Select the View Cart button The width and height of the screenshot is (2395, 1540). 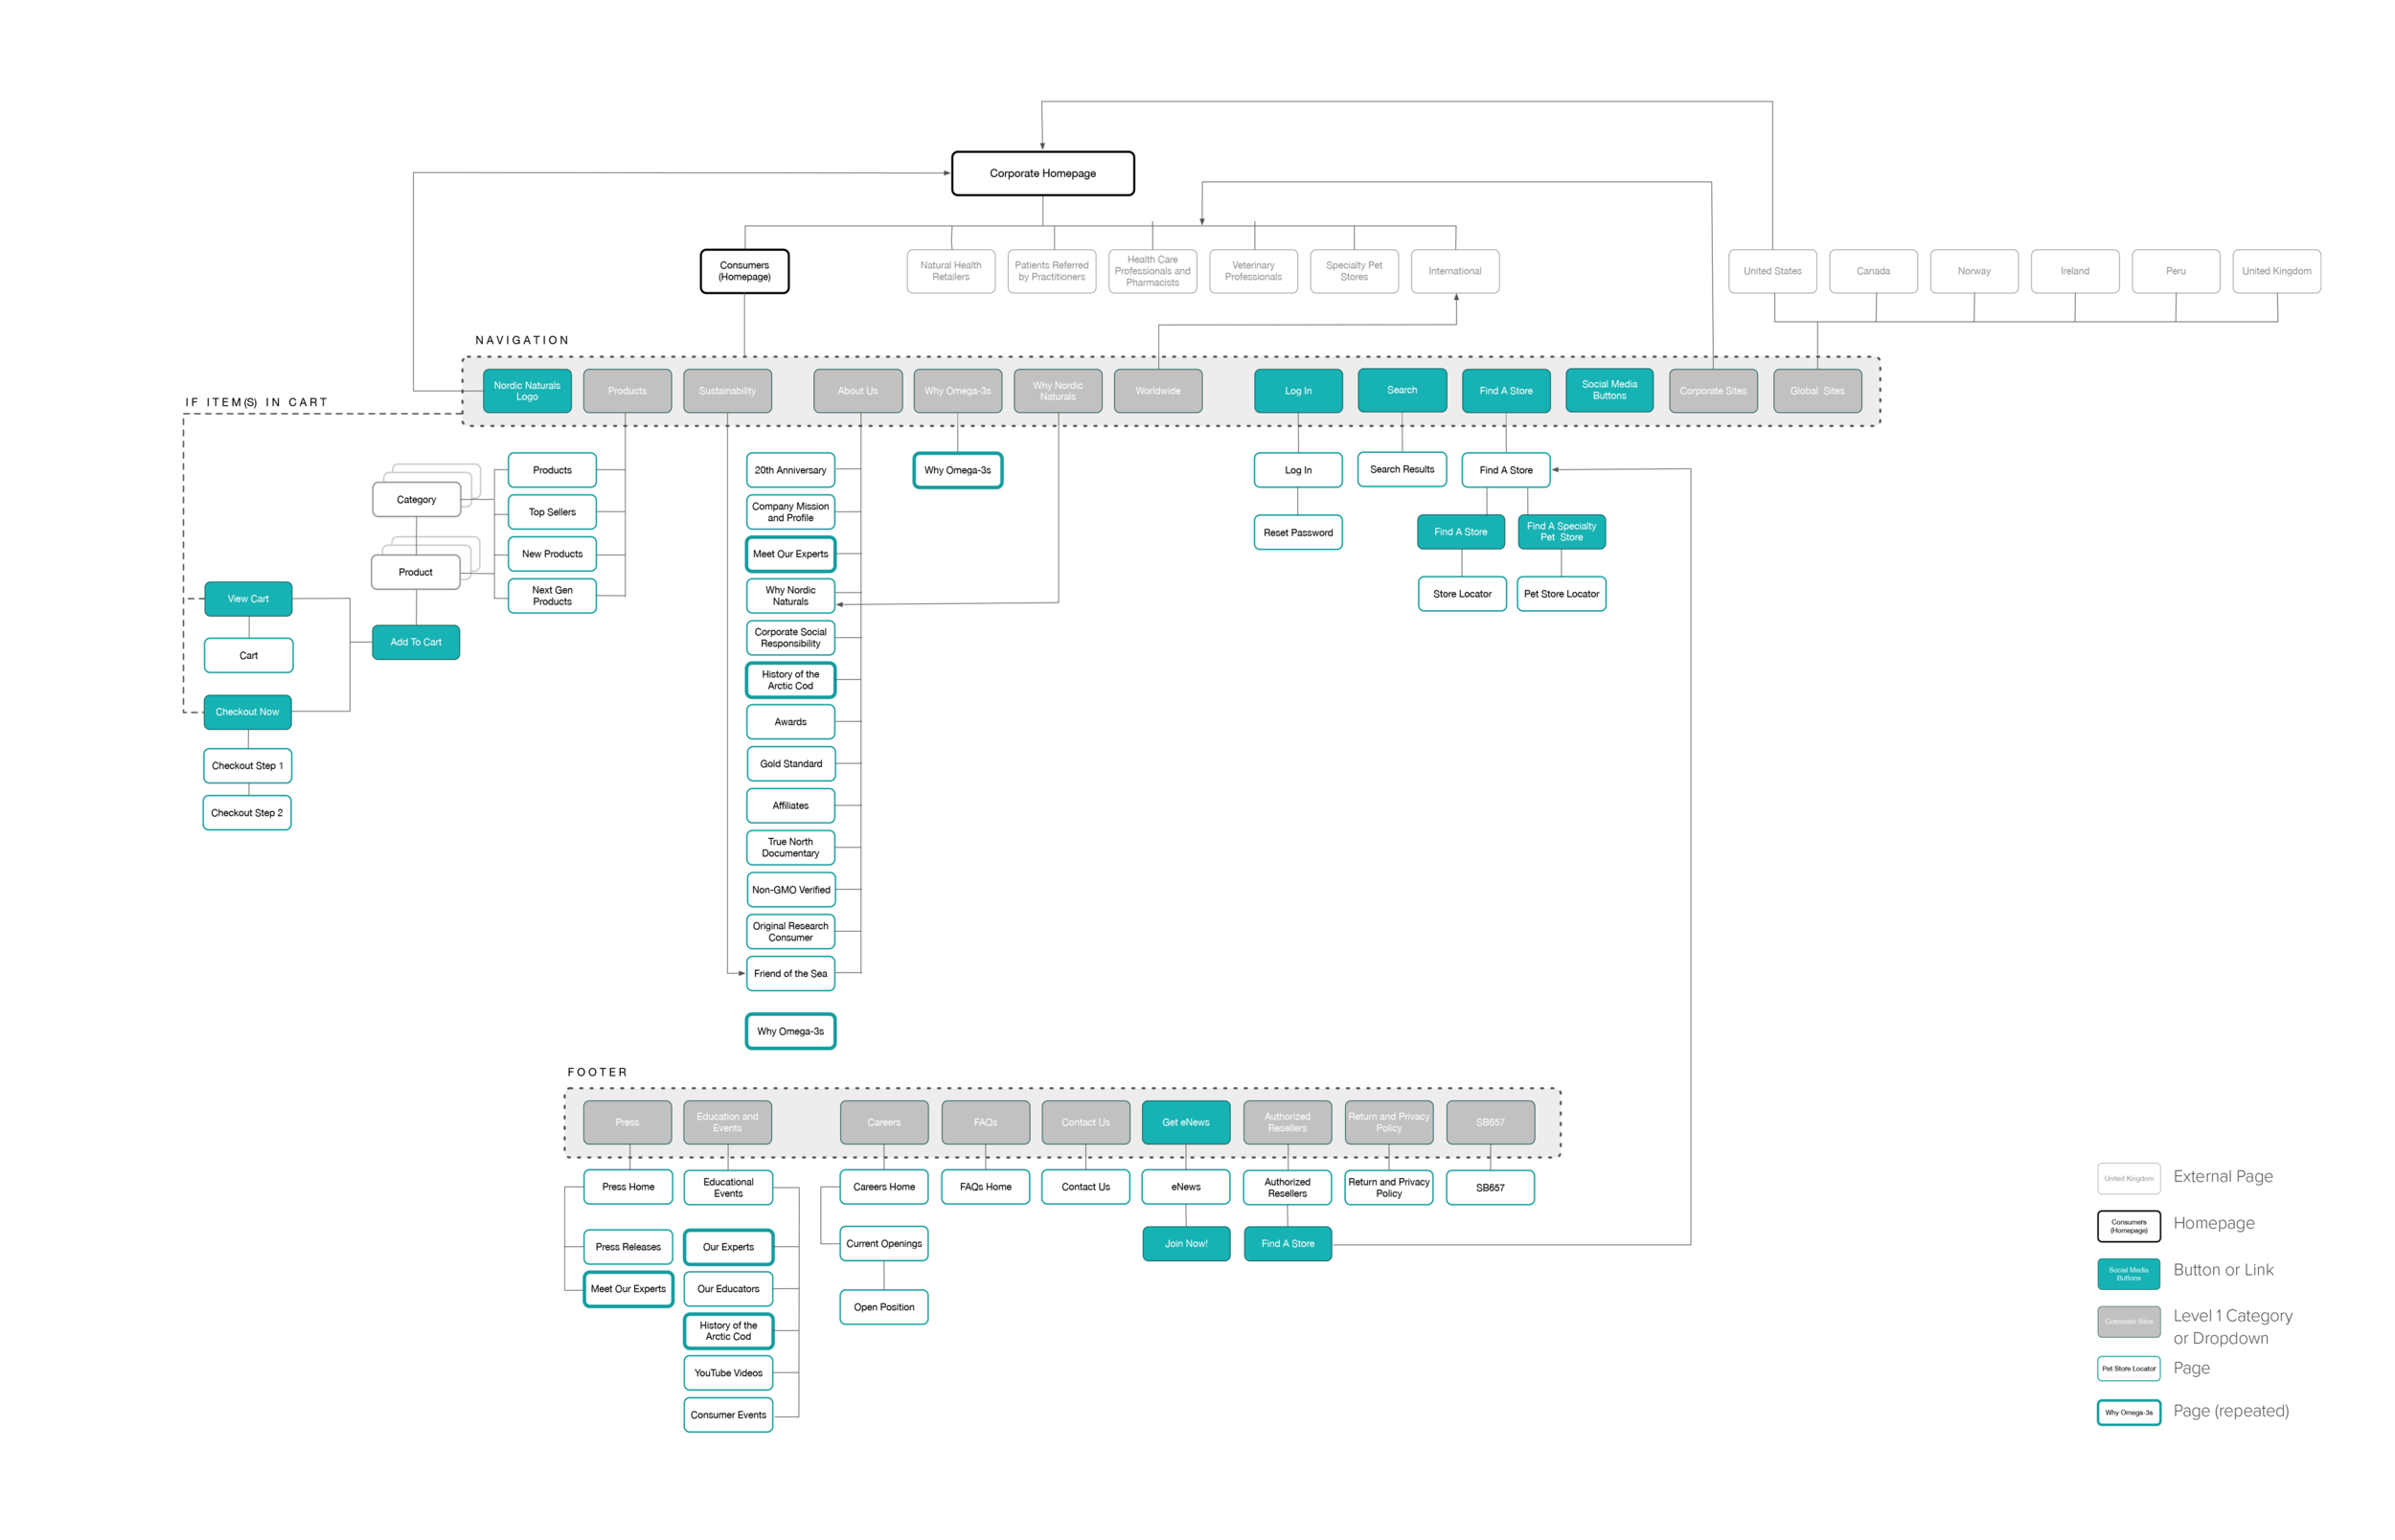point(248,599)
